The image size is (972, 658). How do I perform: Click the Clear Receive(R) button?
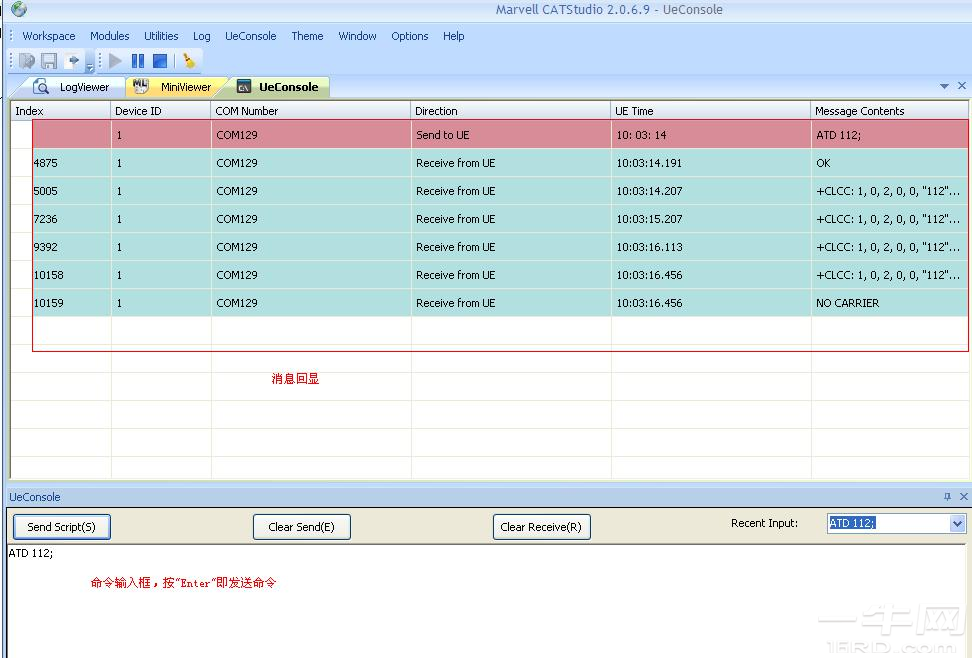(x=541, y=527)
